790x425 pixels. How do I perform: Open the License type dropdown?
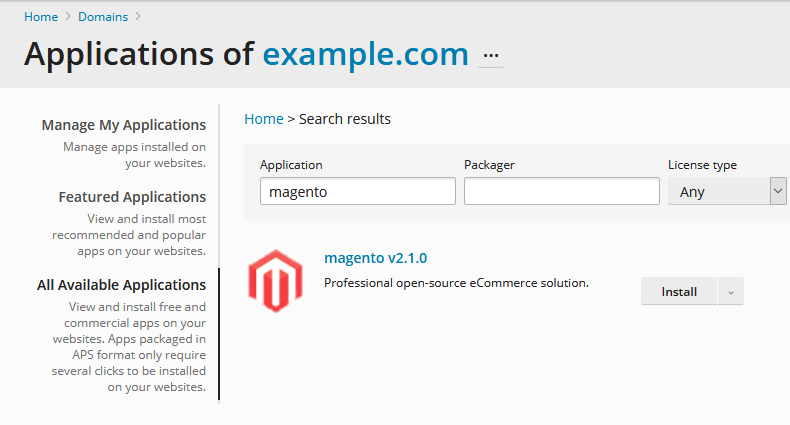tap(727, 191)
